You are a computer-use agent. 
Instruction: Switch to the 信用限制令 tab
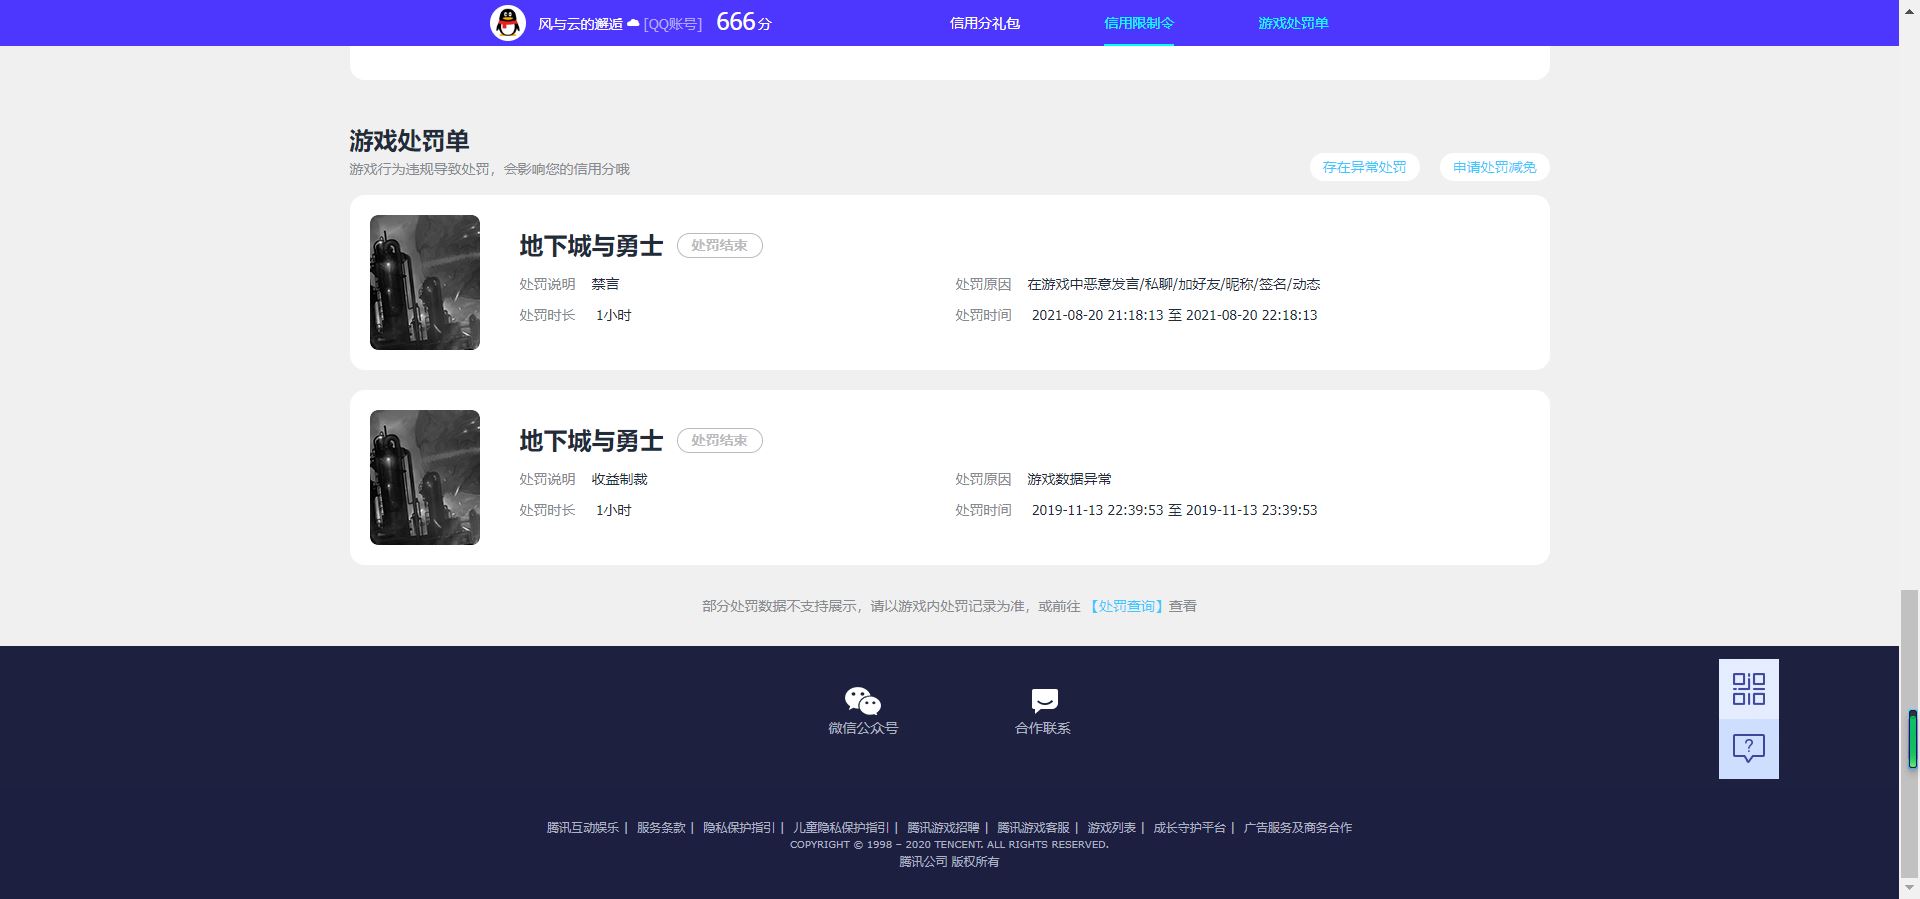[x=1138, y=23]
